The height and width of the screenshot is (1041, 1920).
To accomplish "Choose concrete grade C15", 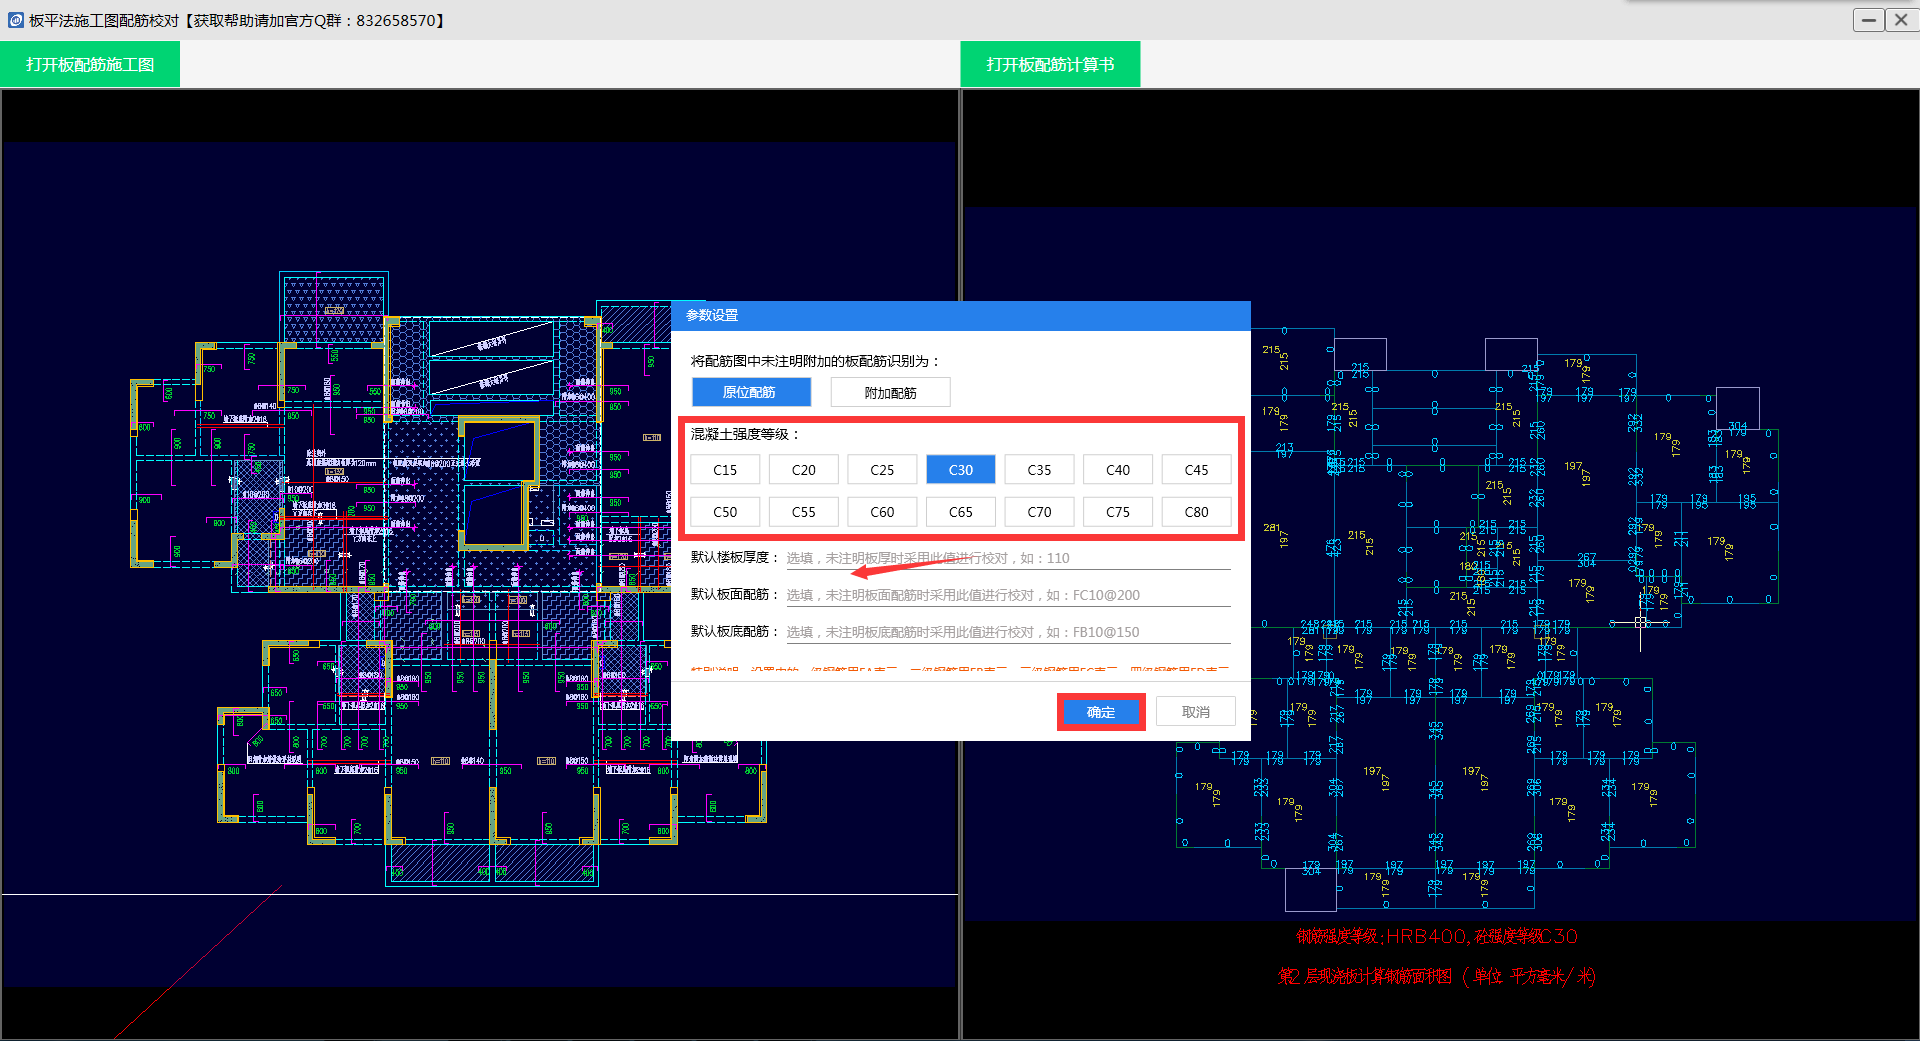I will 725,470.
